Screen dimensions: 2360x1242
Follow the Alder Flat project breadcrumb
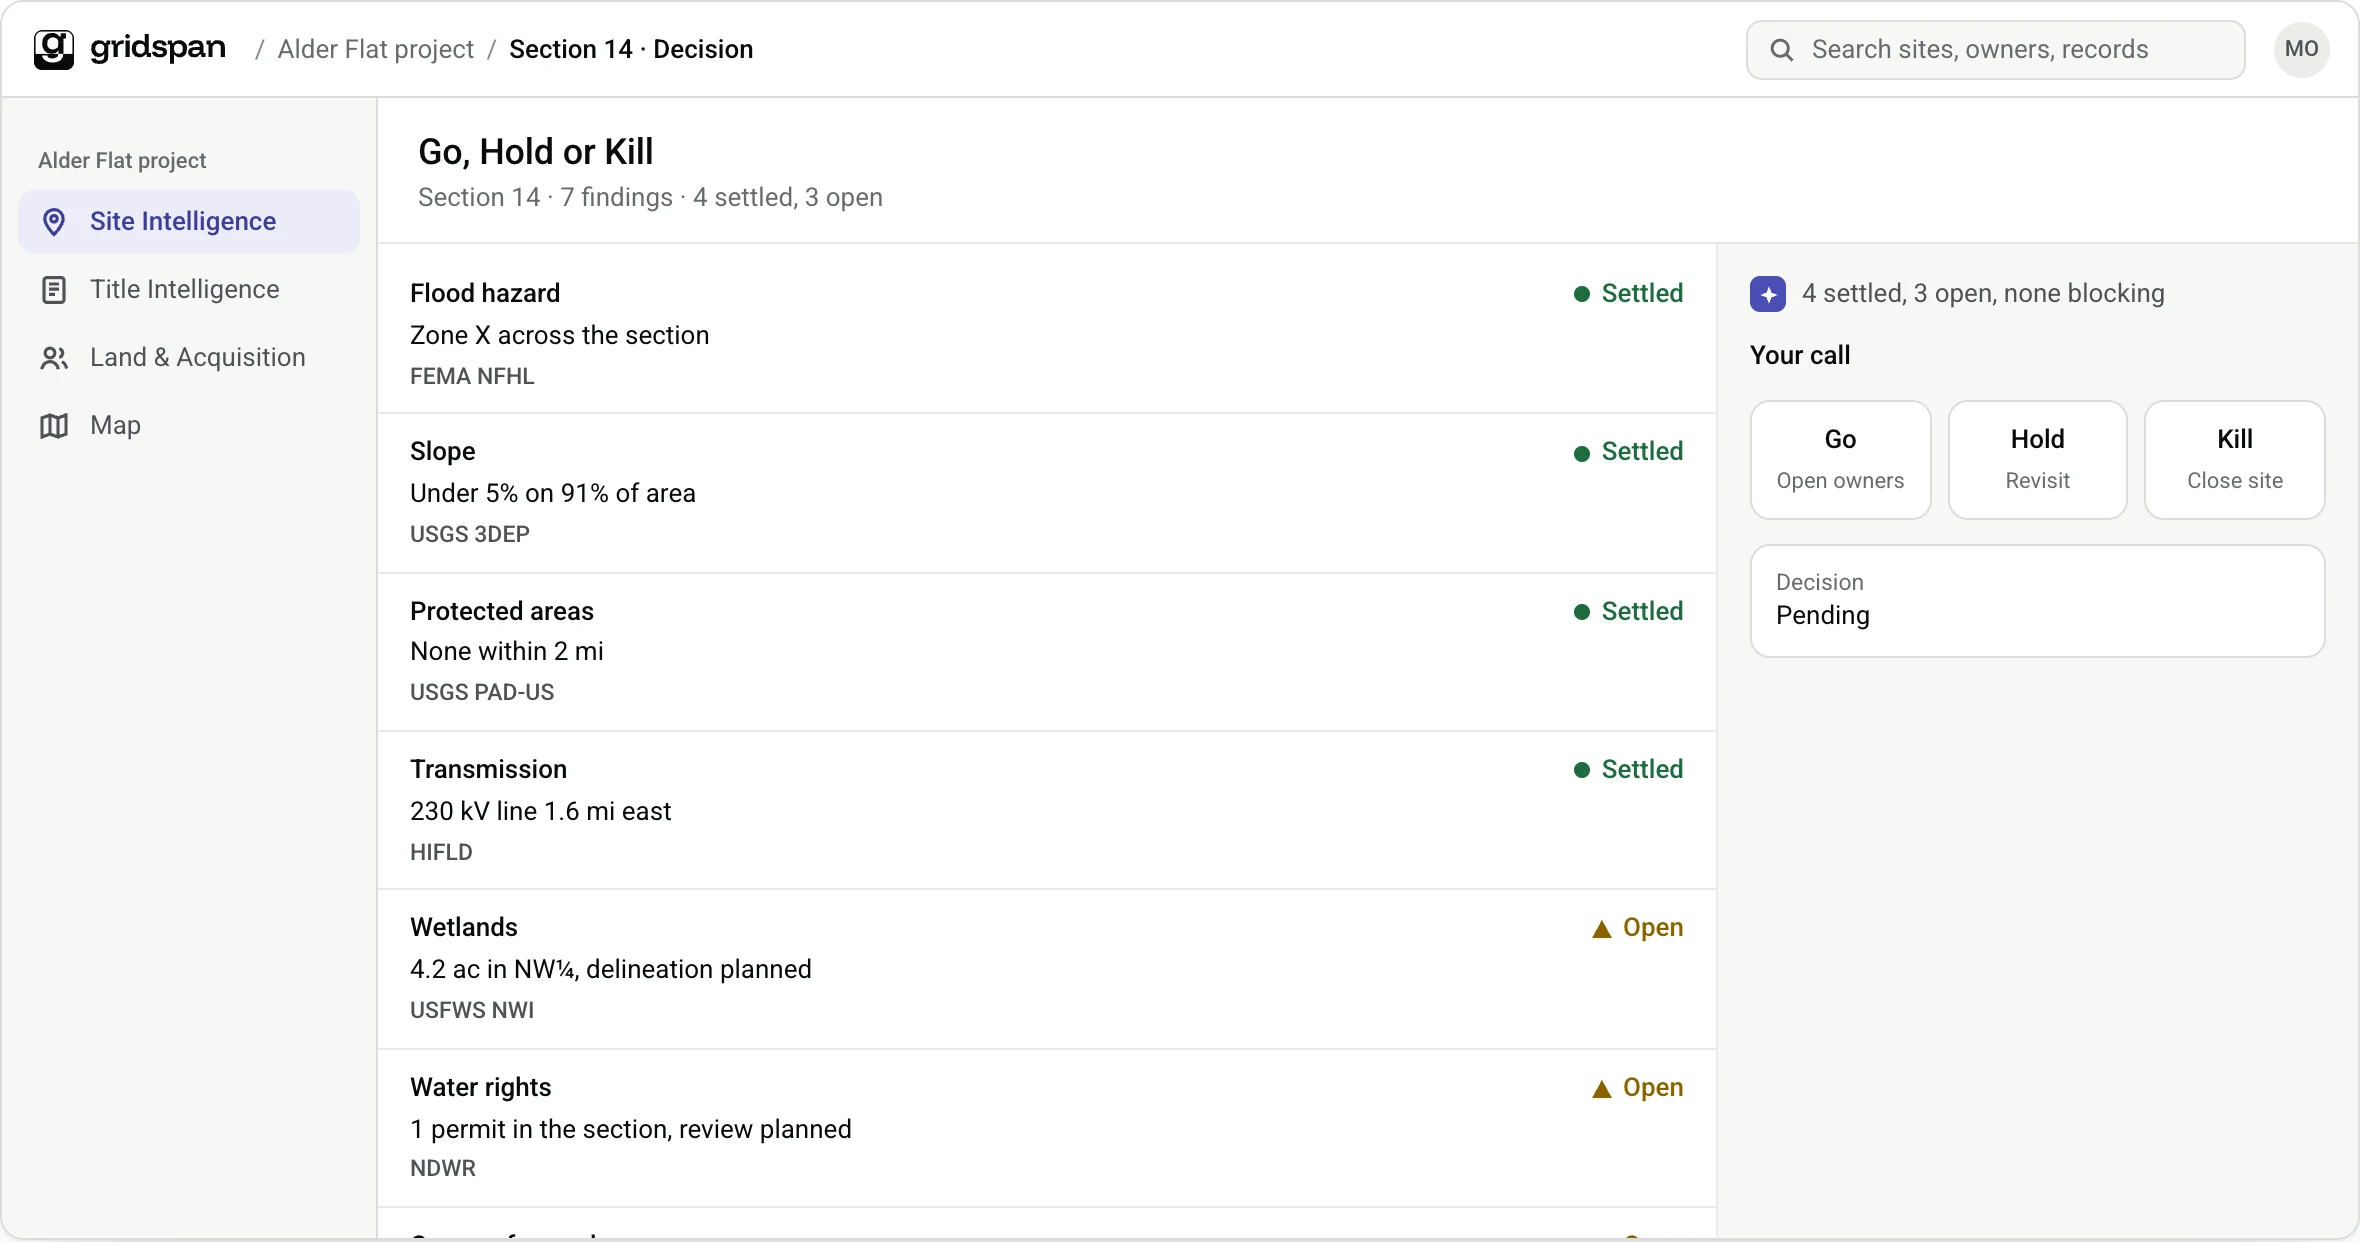[x=376, y=49]
